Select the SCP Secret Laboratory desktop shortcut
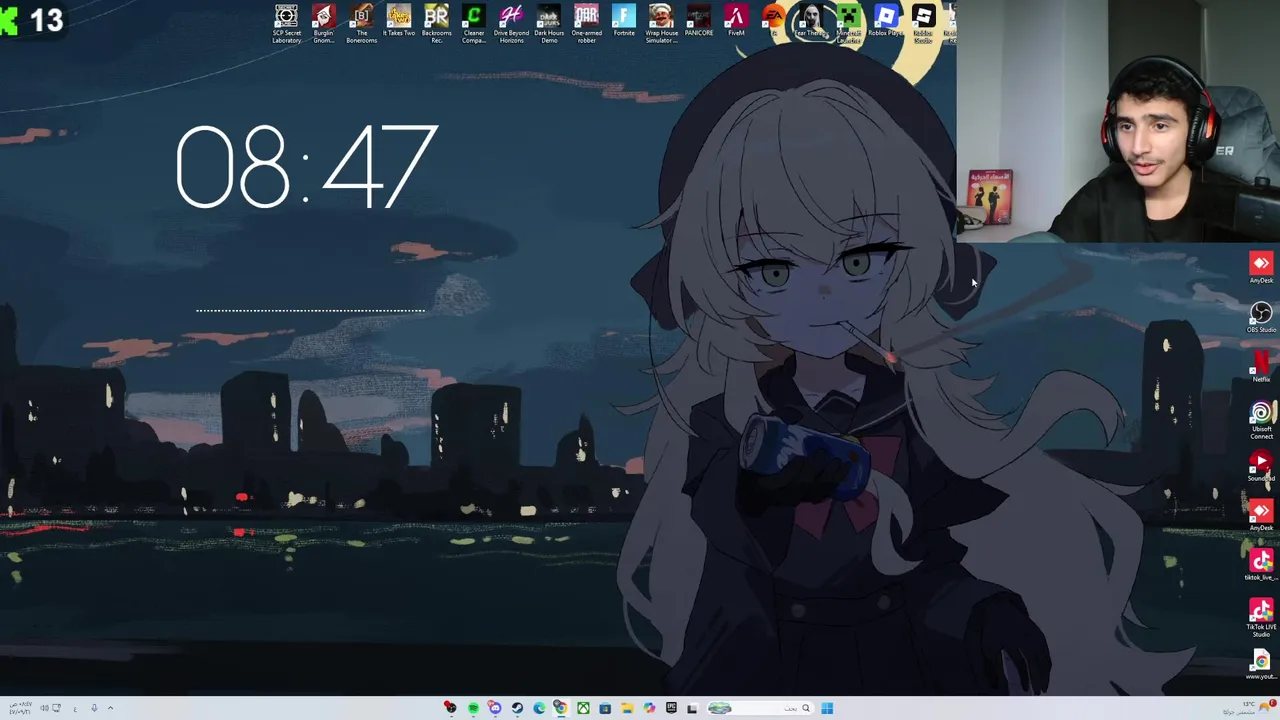The width and height of the screenshot is (1280, 720). click(286, 24)
